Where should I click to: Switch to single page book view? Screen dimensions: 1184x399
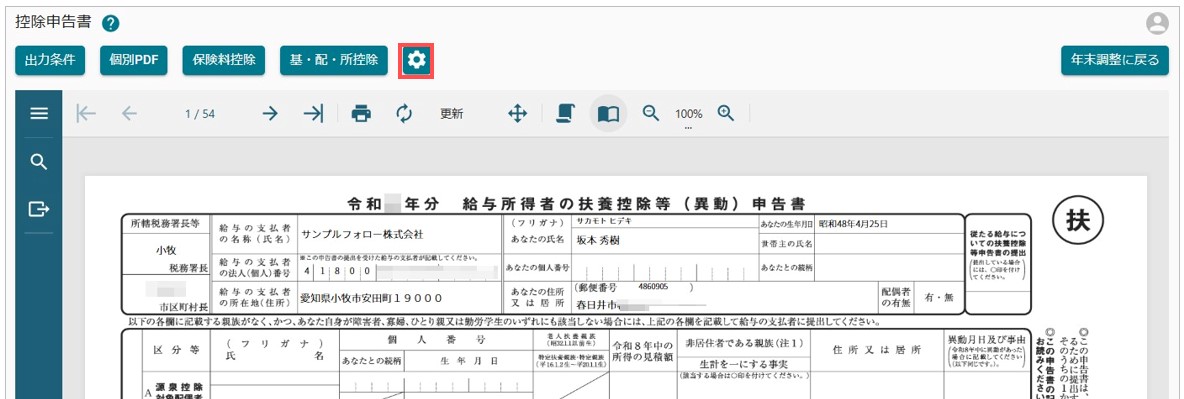(x=608, y=113)
